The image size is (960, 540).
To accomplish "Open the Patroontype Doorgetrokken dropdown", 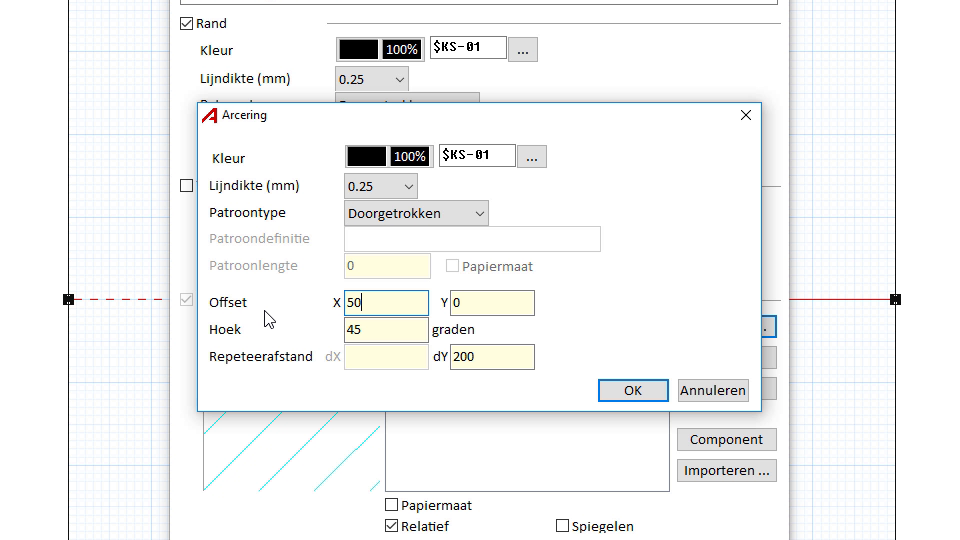I will click(x=416, y=213).
